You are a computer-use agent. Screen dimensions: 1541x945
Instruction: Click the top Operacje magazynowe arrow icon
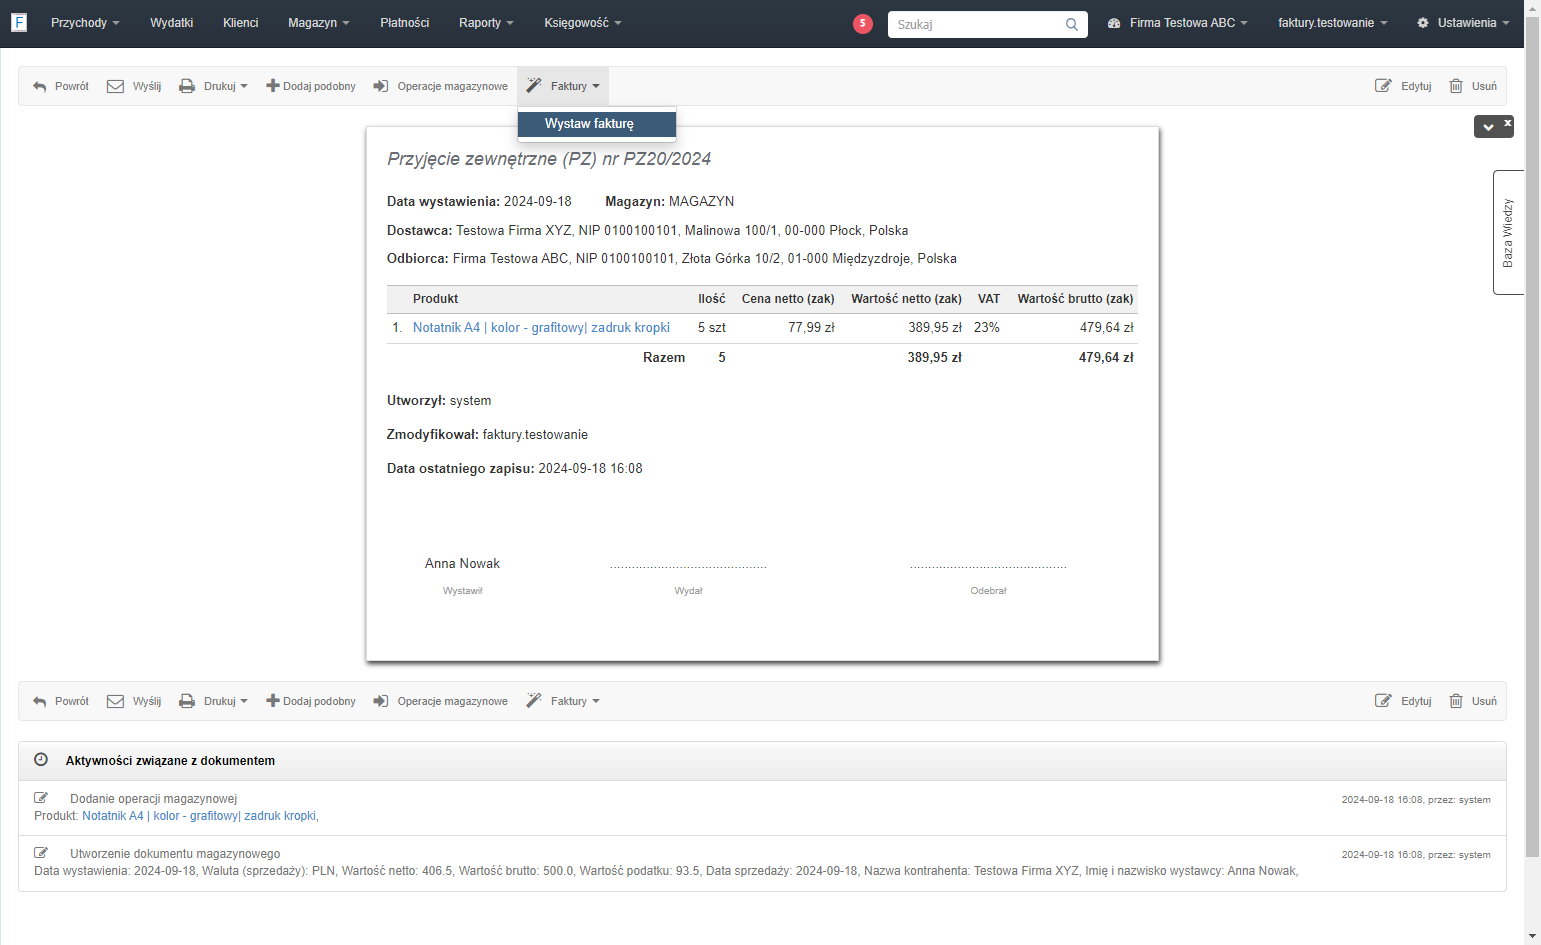tap(381, 86)
